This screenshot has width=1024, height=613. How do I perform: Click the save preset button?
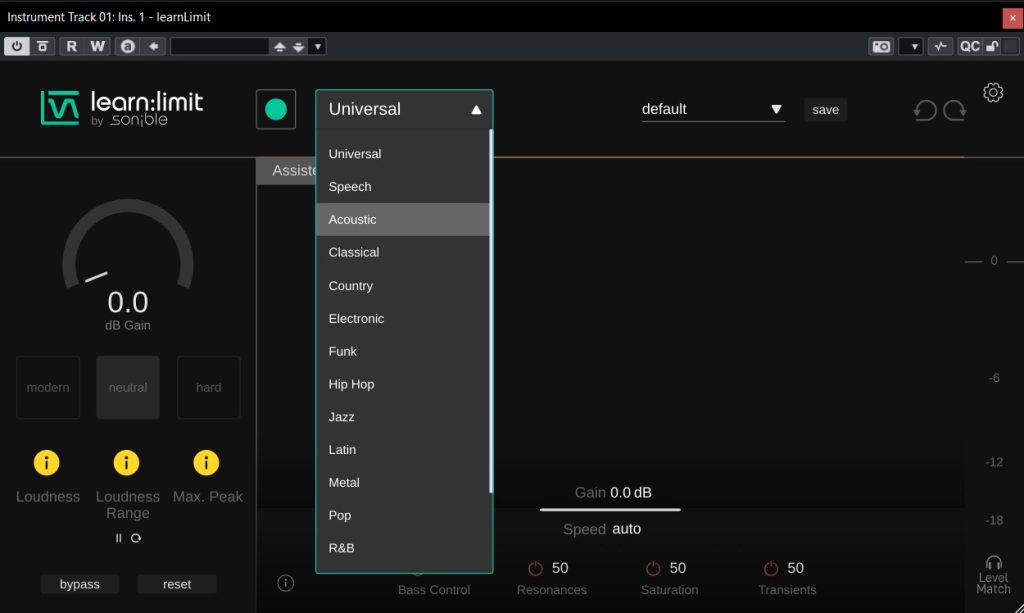coord(825,110)
